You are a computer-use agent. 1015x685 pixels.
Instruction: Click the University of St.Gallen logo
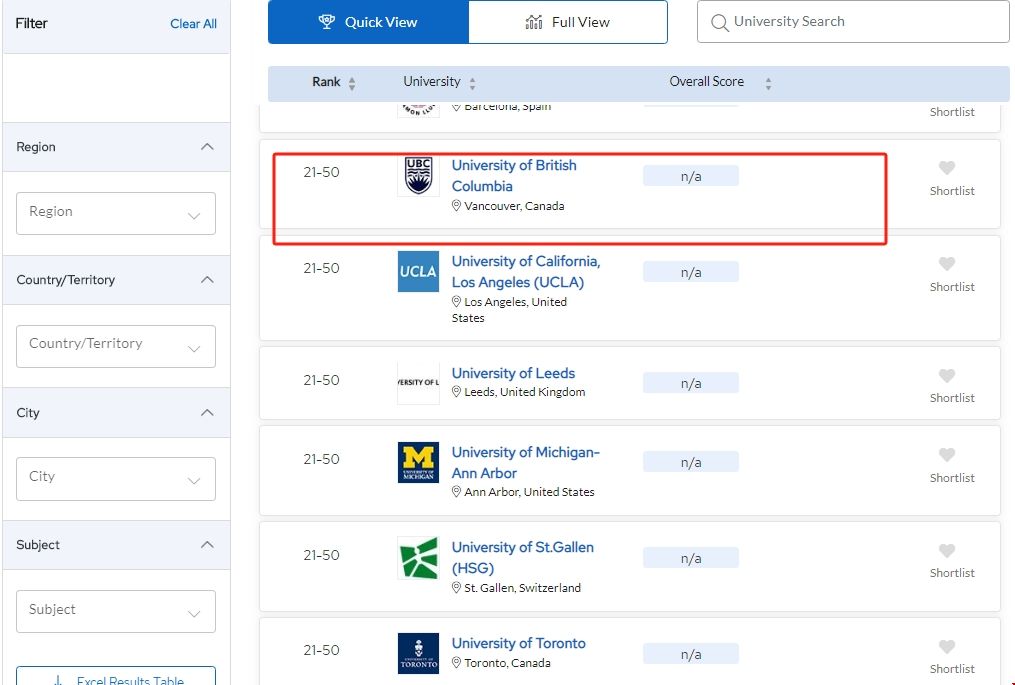click(x=418, y=558)
